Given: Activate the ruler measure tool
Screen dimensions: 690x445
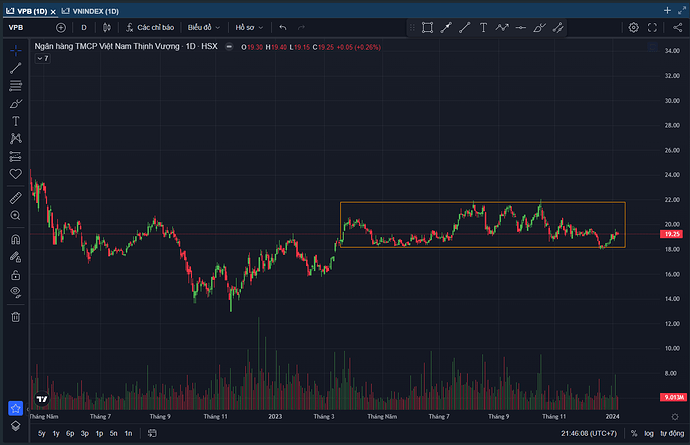Looking at the screenshot, I should click(15, 198).
